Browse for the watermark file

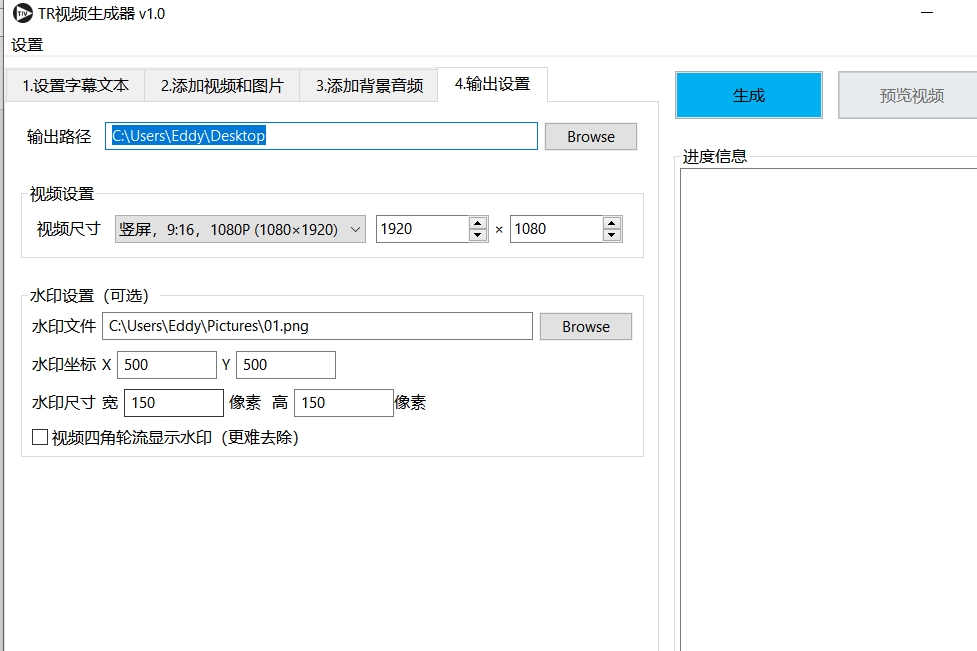pyautogui.click(x=585, y=327)
